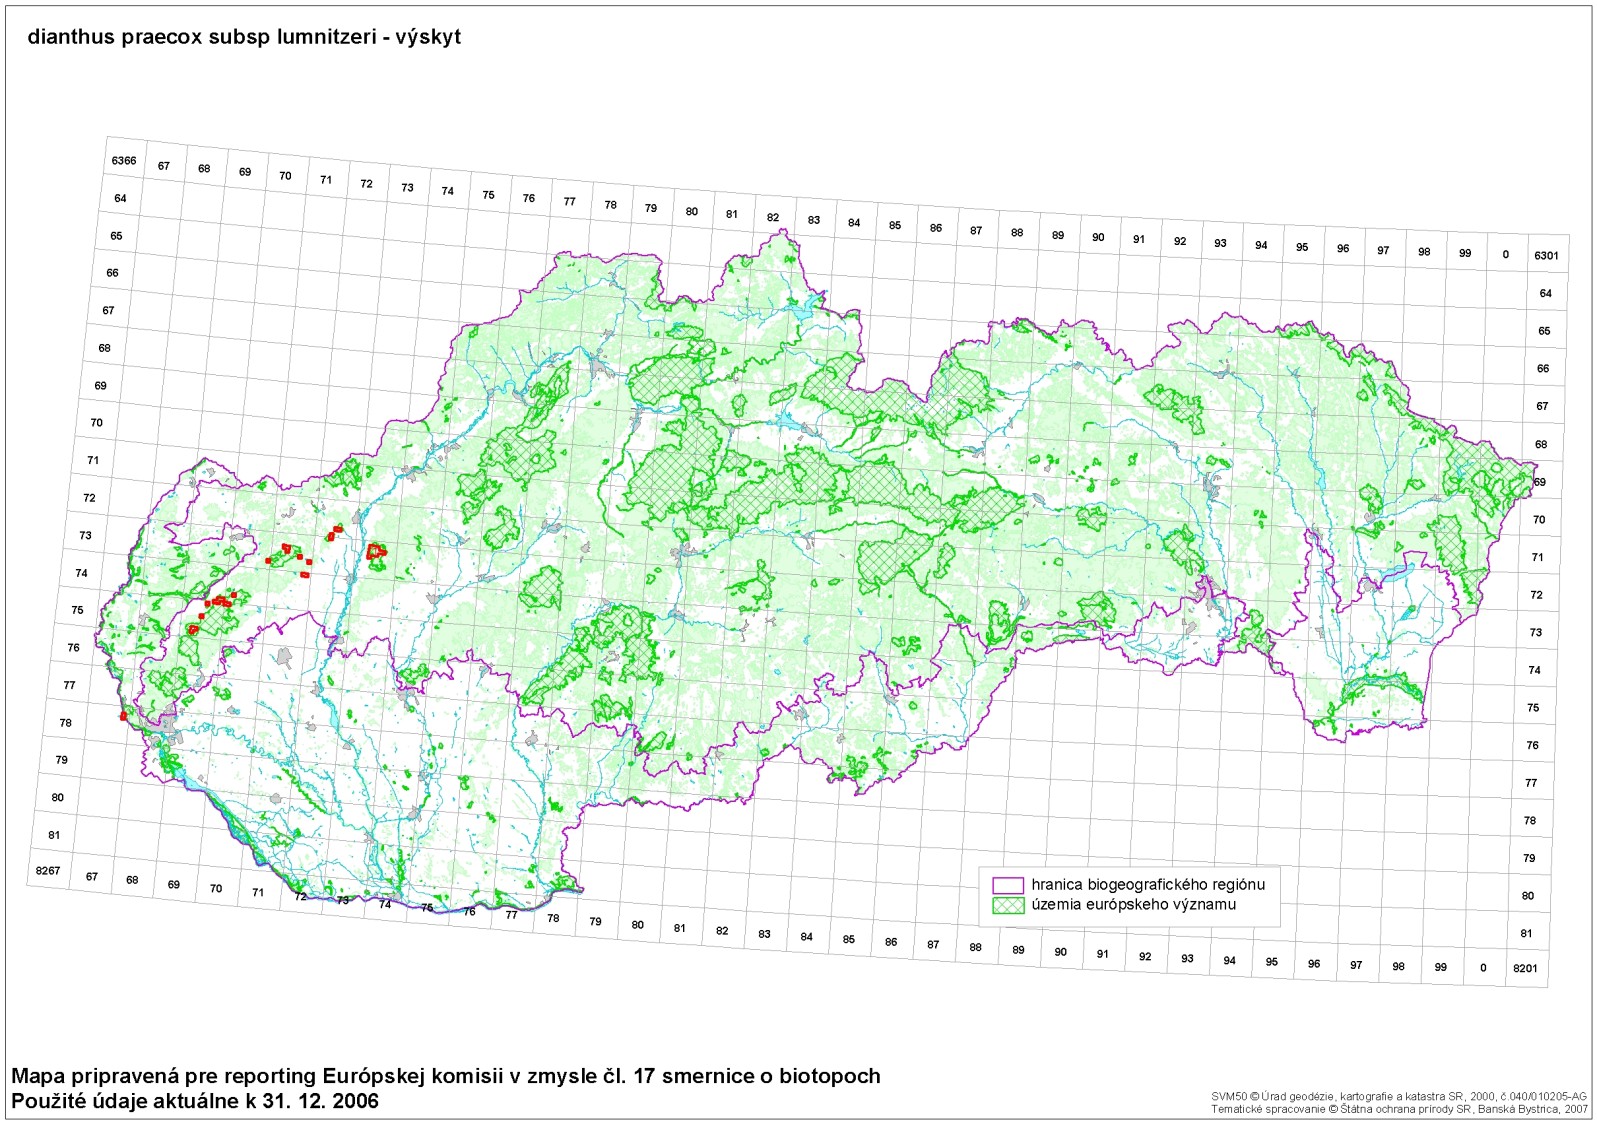1597x1124 pixels.
Task: Click grid corner label 8267
Action: [48, 871]
